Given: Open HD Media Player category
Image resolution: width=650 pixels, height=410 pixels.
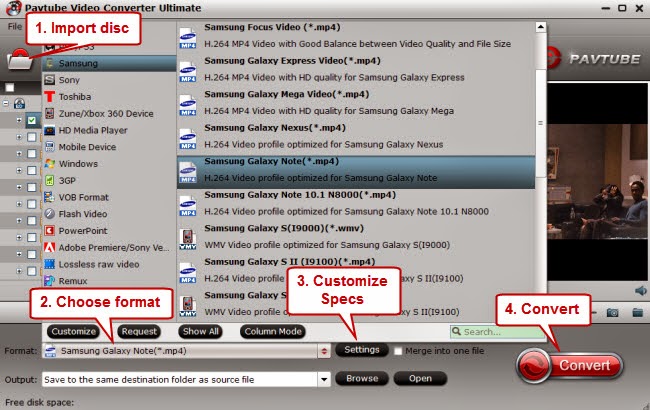Looking at the screenshot, I should [x=109, y=130].
